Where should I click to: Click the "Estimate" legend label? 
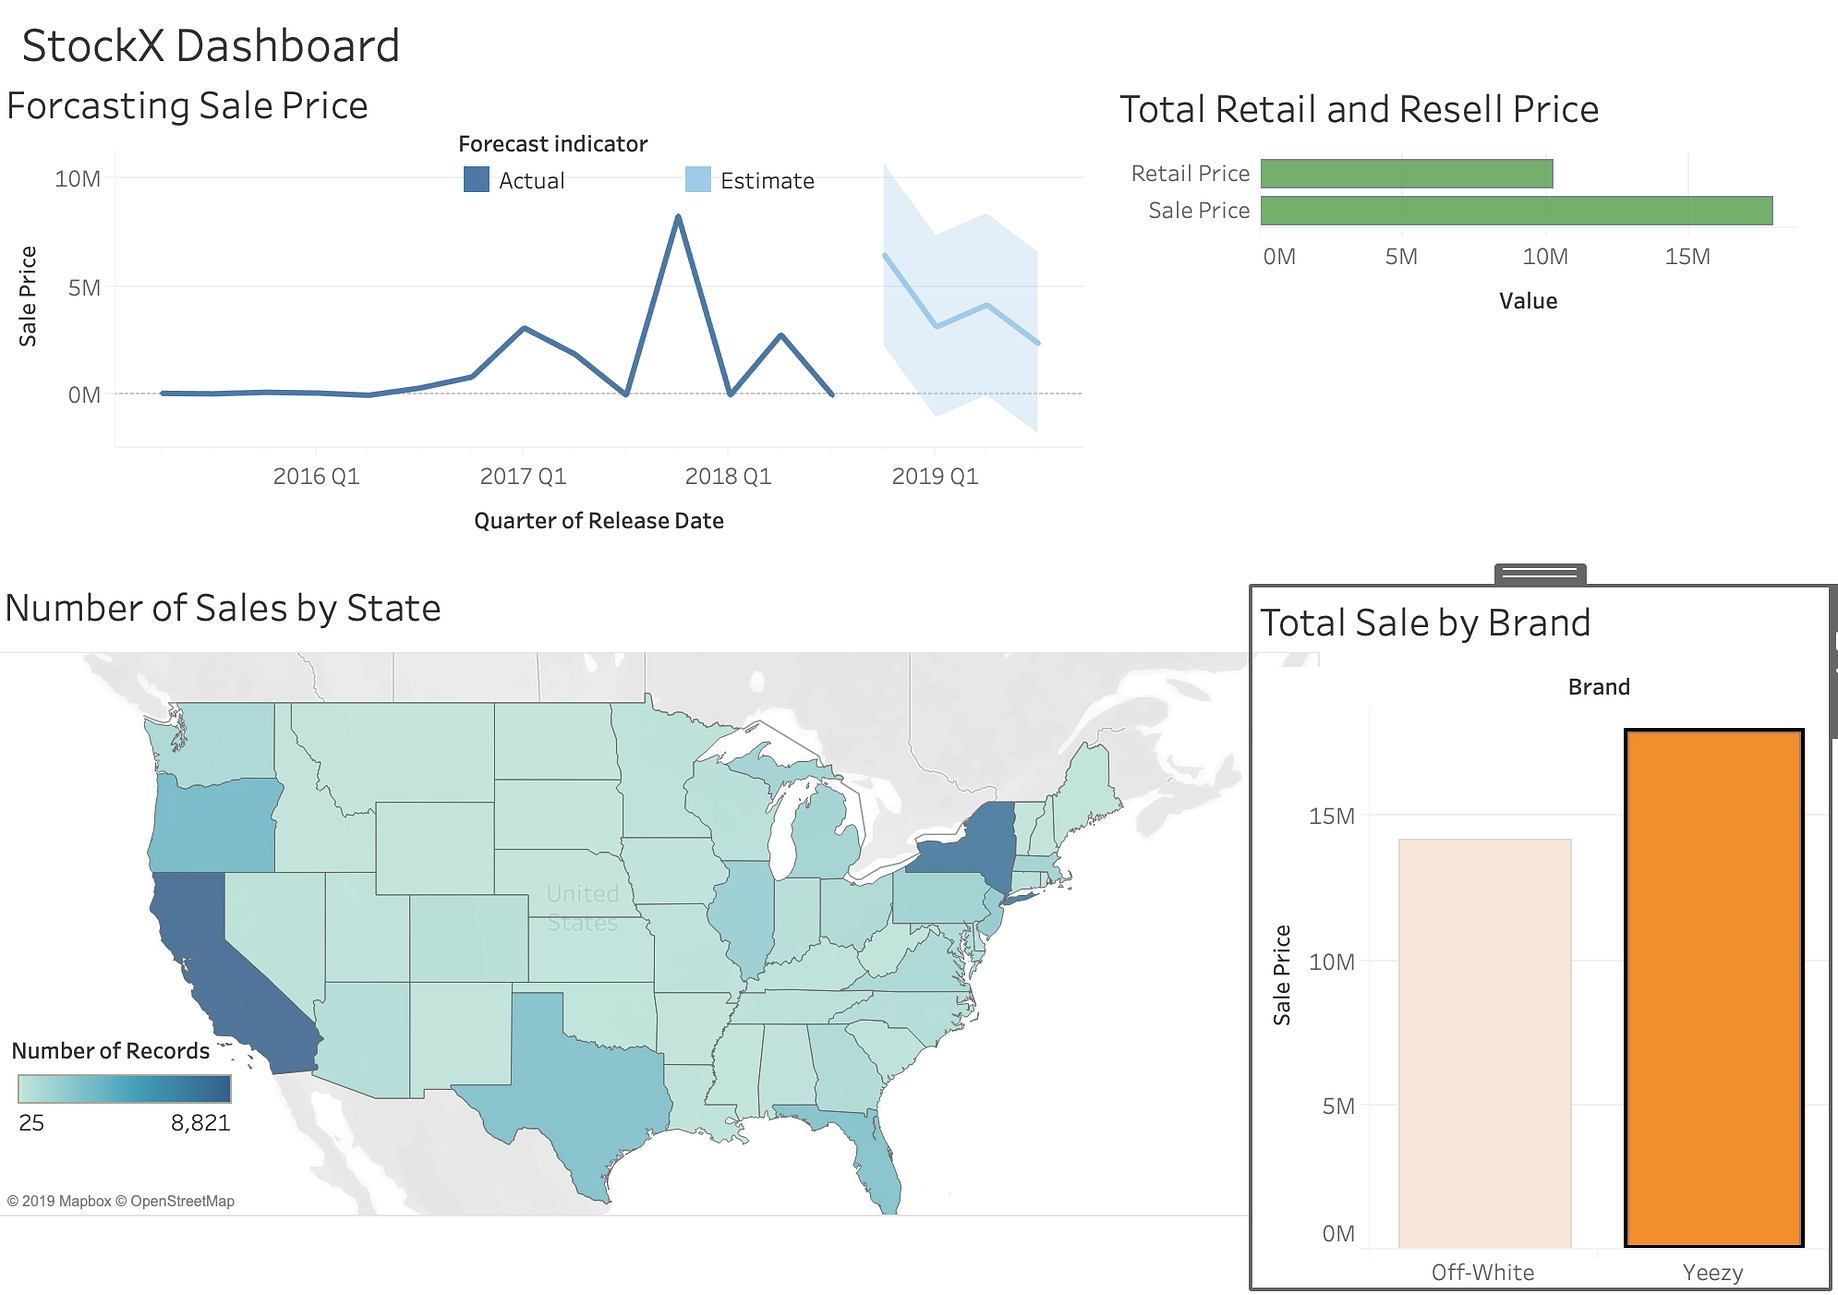click(767, 181)
